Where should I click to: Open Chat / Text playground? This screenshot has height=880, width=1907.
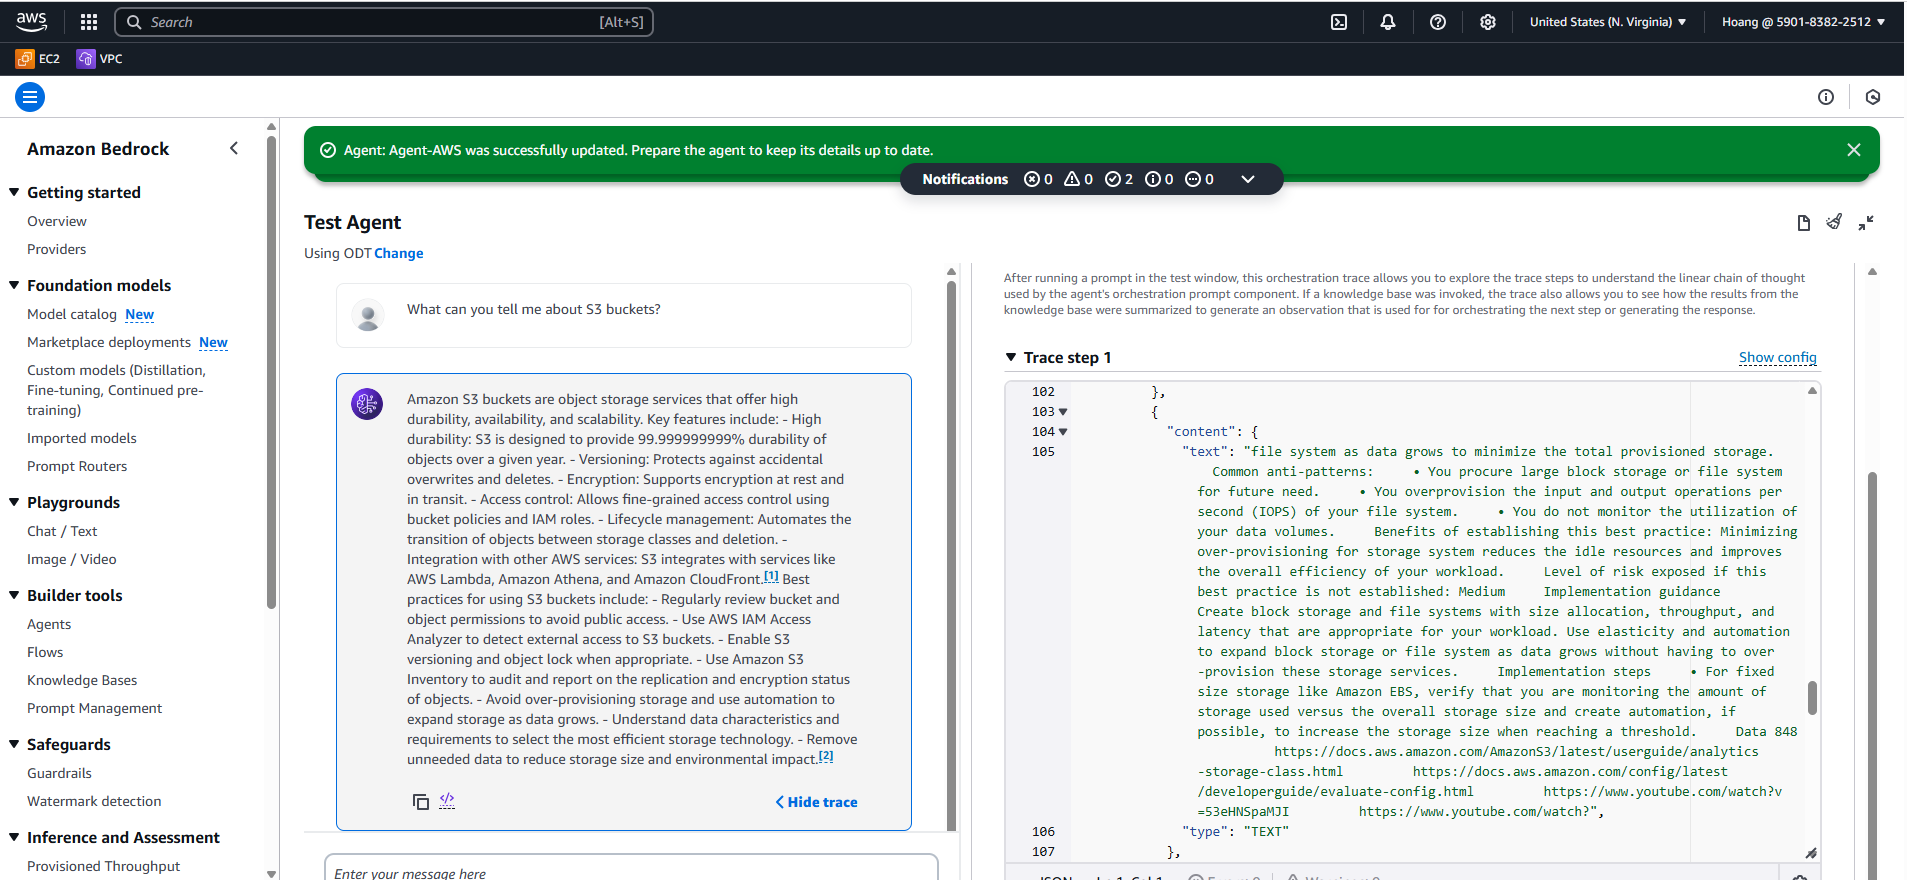(62, 531)
